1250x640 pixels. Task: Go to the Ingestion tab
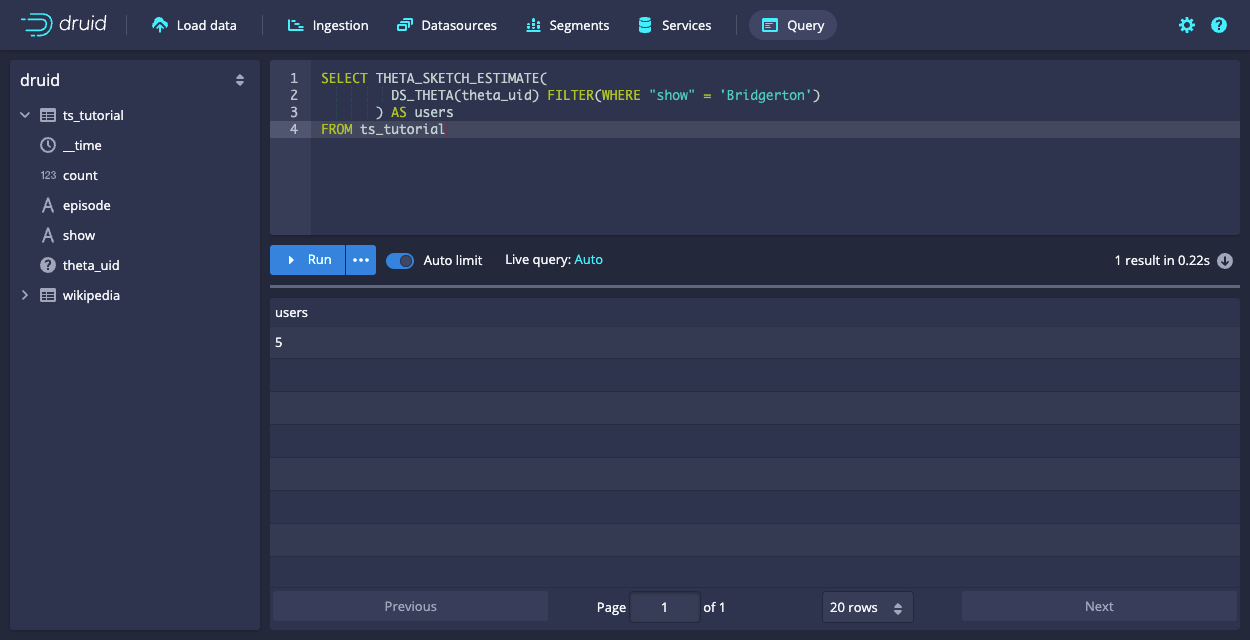tap(327, 26)
